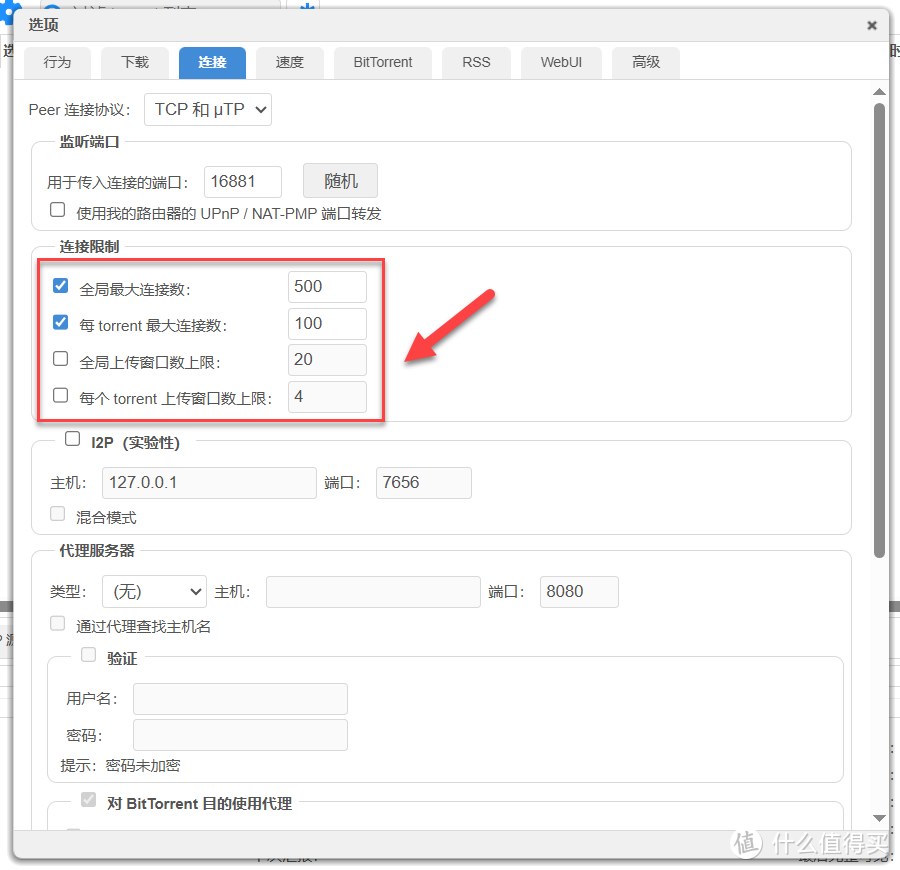Open the proxy 类型 dropdown showing (无)
900x870 pixels.
[154, 592]
